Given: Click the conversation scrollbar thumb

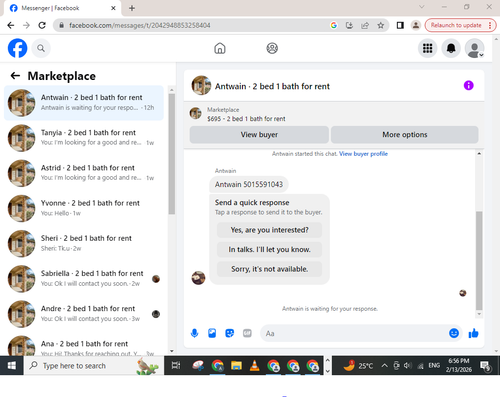Looking at the screenshot, I should 479,261.
